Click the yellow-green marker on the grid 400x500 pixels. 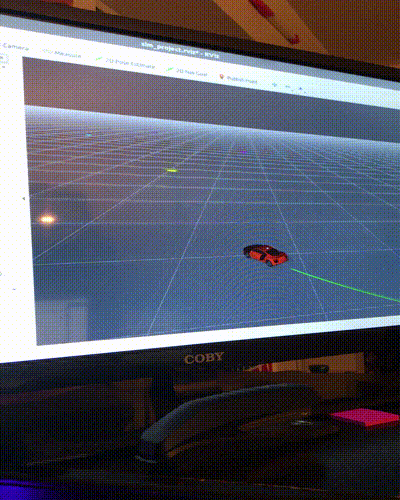(171, 170)
